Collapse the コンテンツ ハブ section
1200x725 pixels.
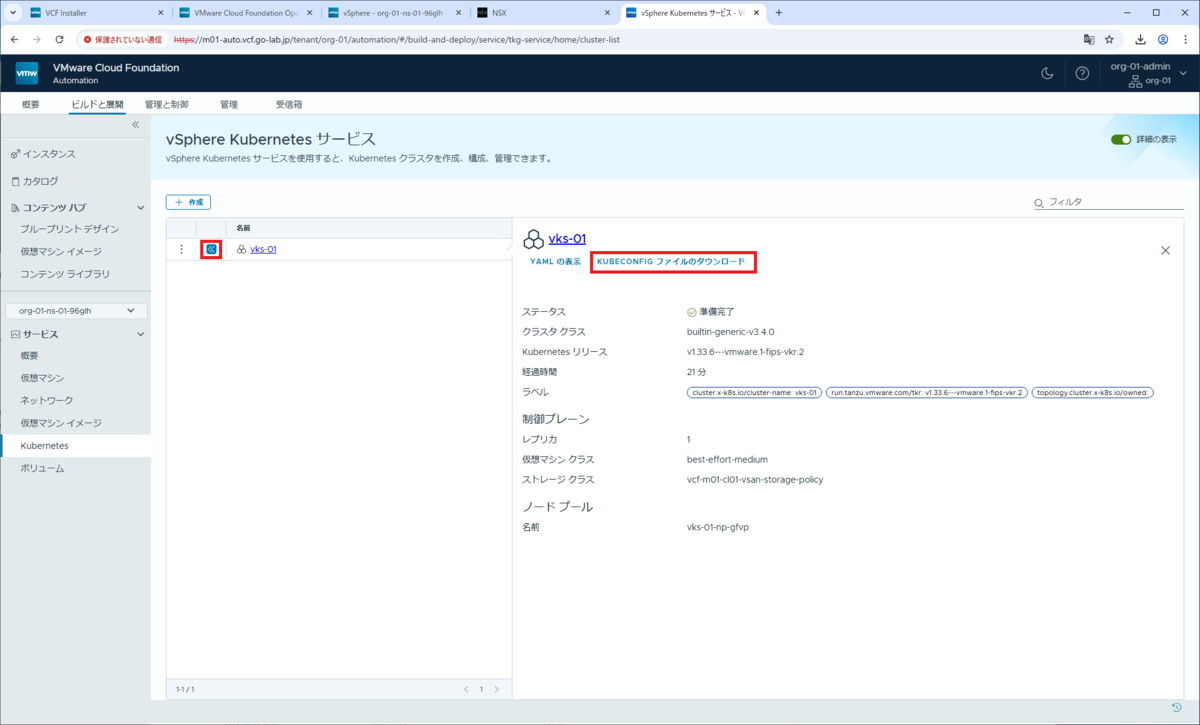[140, 208]
